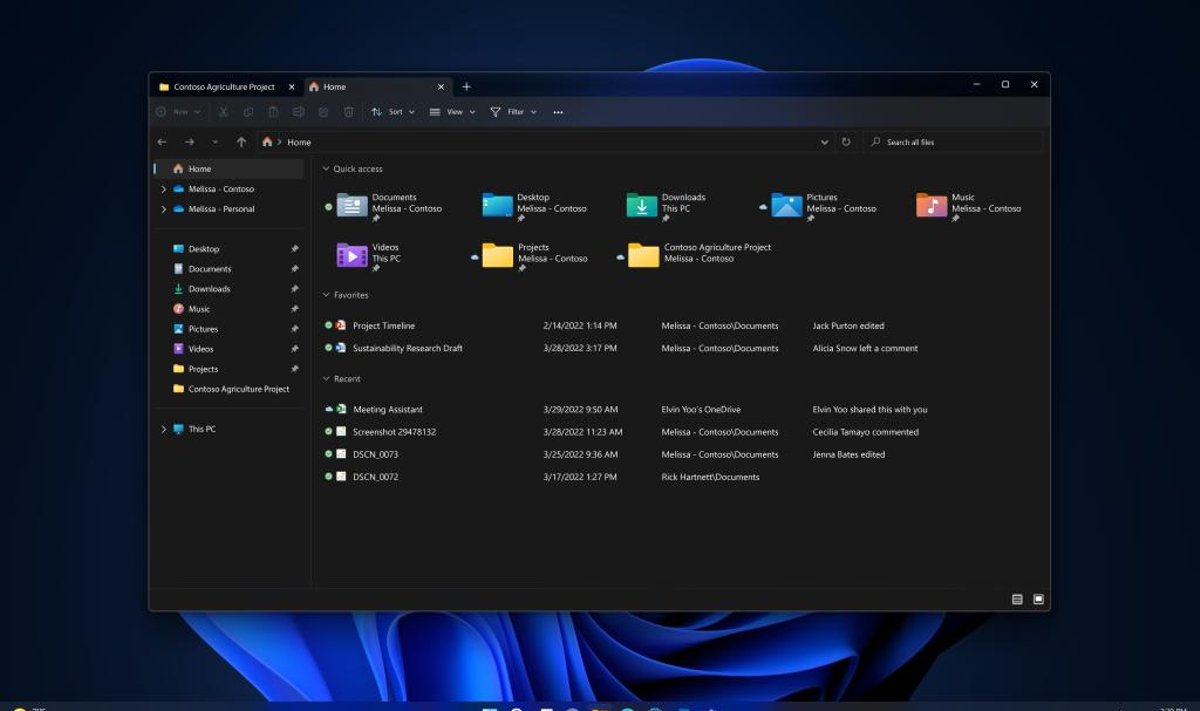Unpin Desktop using its sidebar pin icon

294,249
